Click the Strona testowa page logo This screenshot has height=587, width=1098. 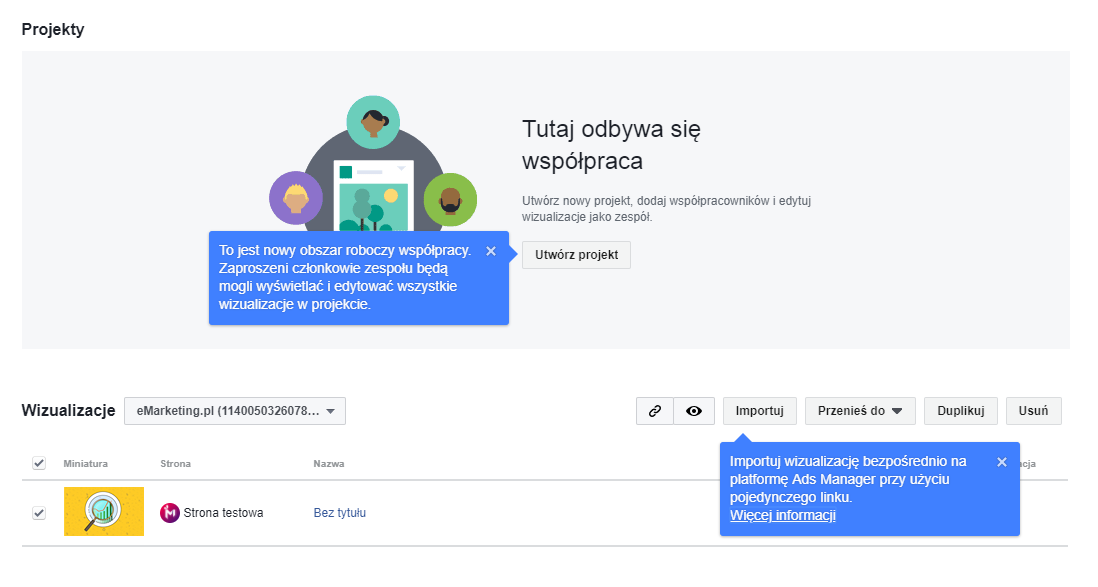pyautogui.click(x=170, y=513)
